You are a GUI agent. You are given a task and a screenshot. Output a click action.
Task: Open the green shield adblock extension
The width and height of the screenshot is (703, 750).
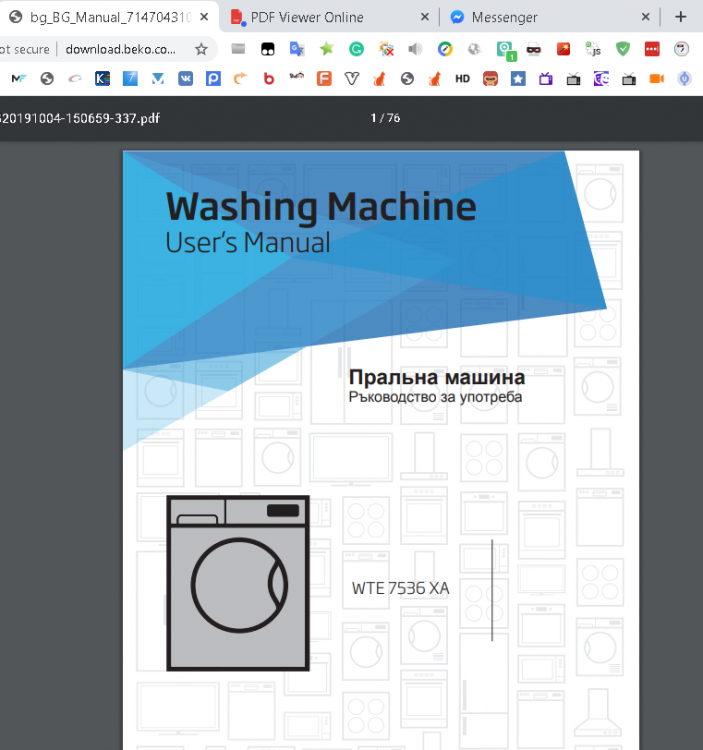(623, 49)
